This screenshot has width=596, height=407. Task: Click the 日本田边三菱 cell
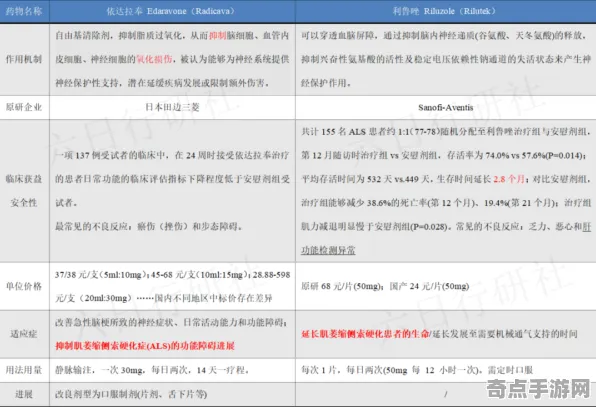[x=172, y=107]
